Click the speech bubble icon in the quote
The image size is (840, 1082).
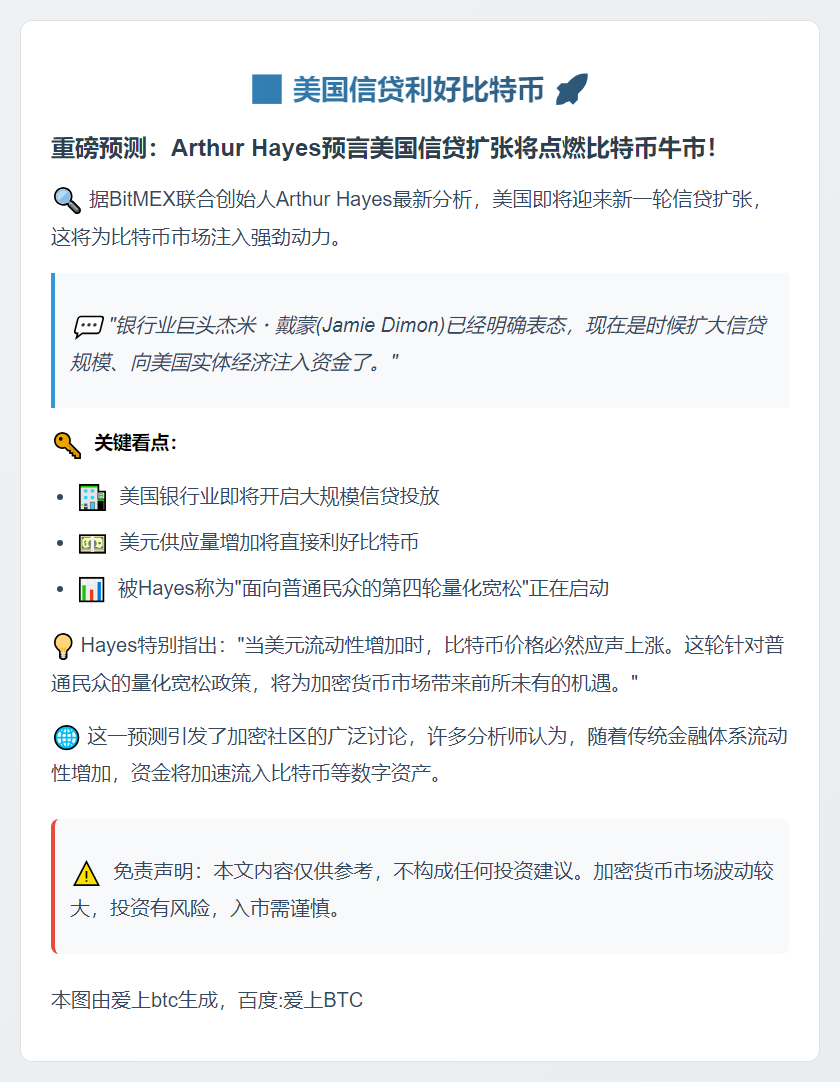(x=88, y=327)
